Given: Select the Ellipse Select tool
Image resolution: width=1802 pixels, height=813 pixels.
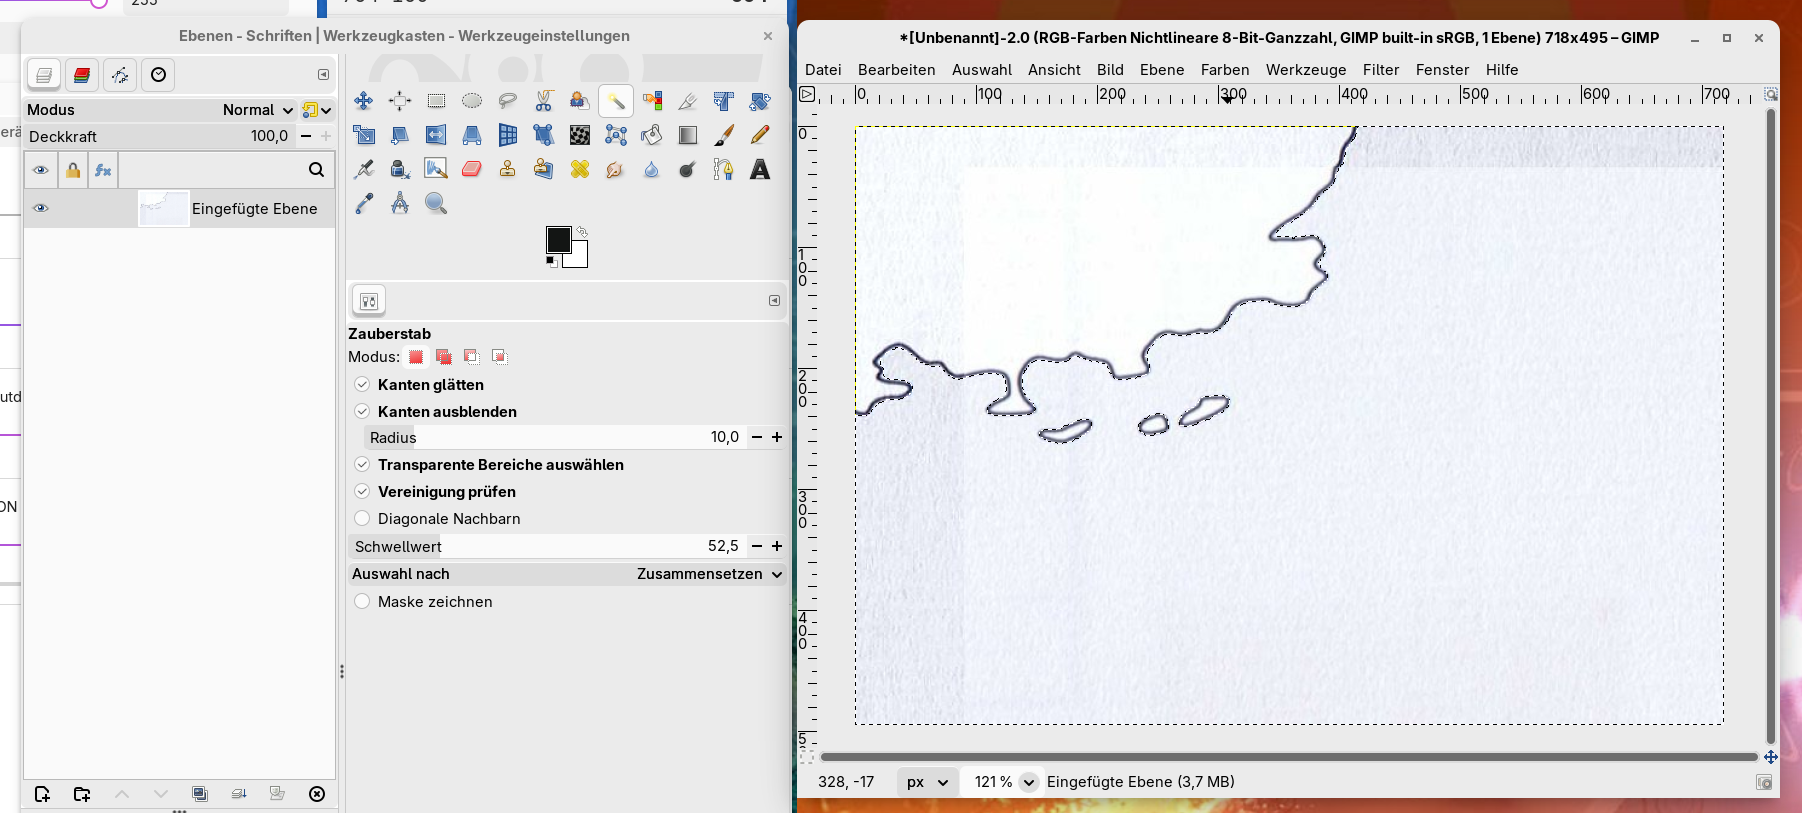Looking at the screenshot, I should click(472, 100).
